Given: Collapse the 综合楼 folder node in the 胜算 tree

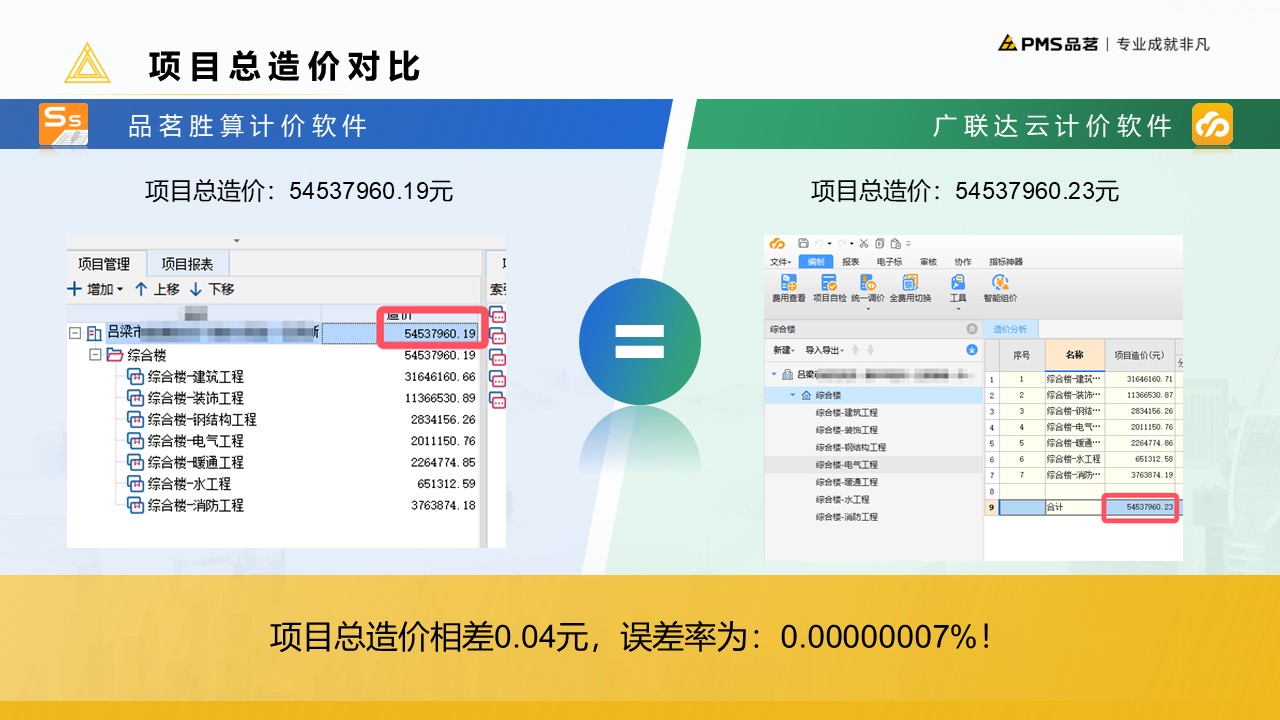Looking at the screenshot, I should coord(95,355).
